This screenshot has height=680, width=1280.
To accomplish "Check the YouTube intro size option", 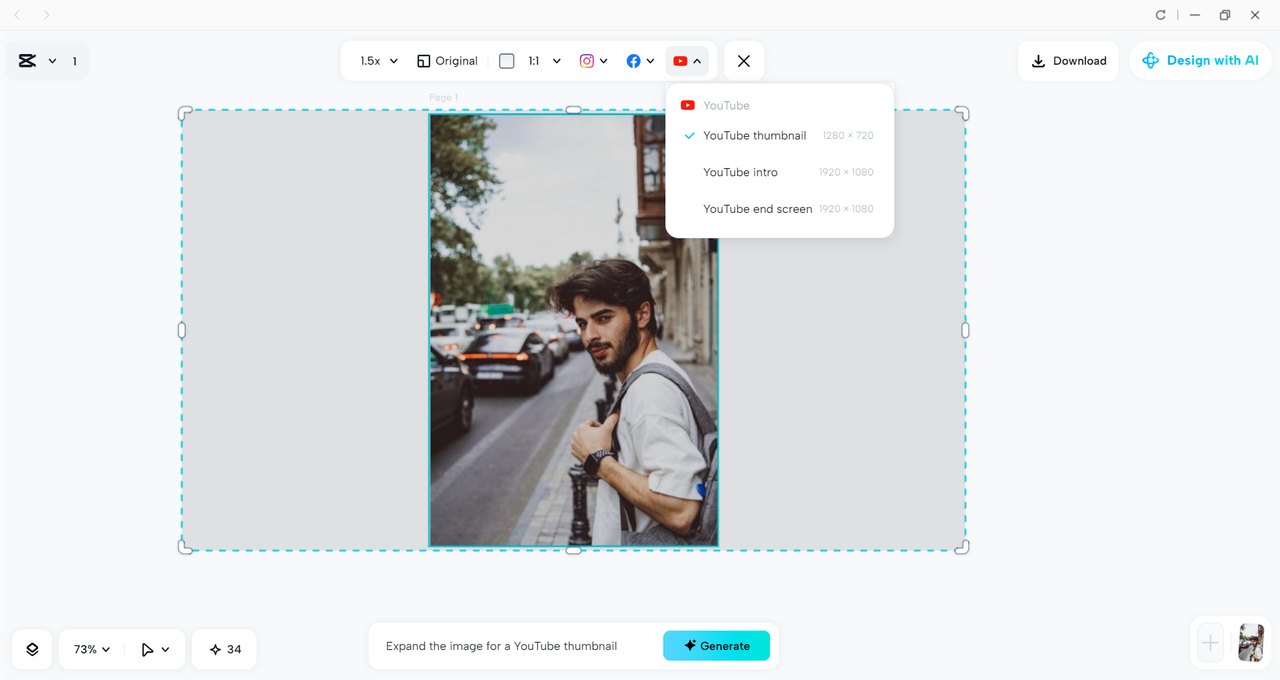I will [x=740, y=172].
